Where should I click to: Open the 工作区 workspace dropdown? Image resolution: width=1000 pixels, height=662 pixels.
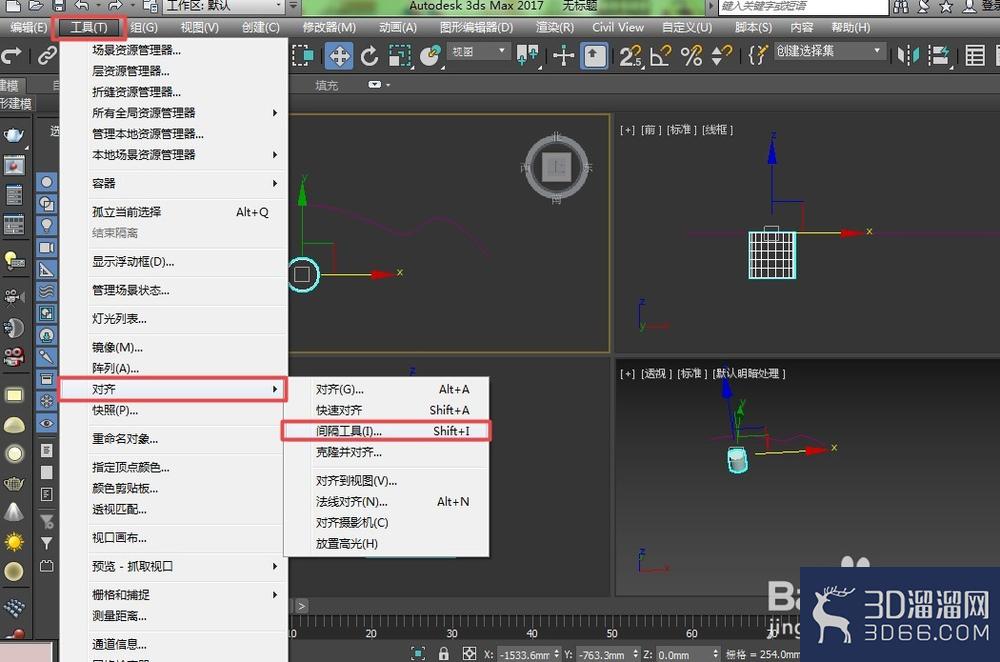[223, 6]
